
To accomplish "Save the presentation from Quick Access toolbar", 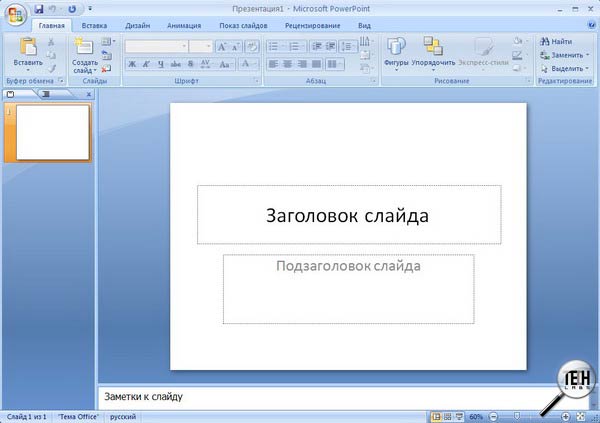I will [x=39, y=9].
